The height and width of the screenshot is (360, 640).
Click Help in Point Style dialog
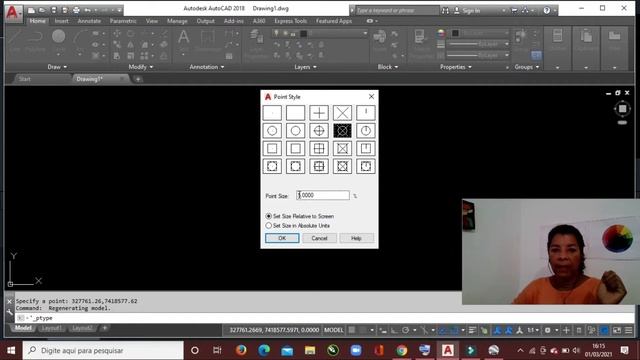tap(356, 238)
